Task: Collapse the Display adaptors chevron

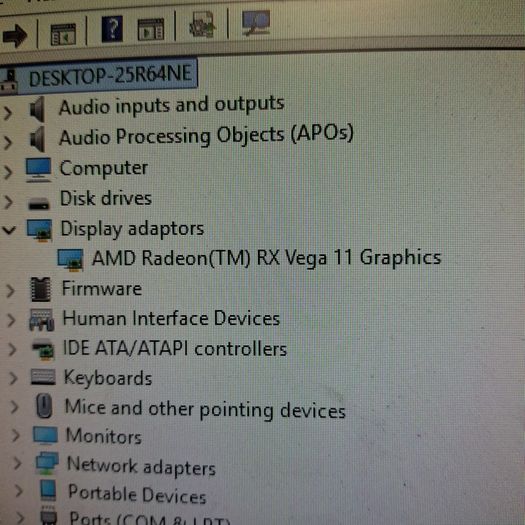Action: point(9,230)
